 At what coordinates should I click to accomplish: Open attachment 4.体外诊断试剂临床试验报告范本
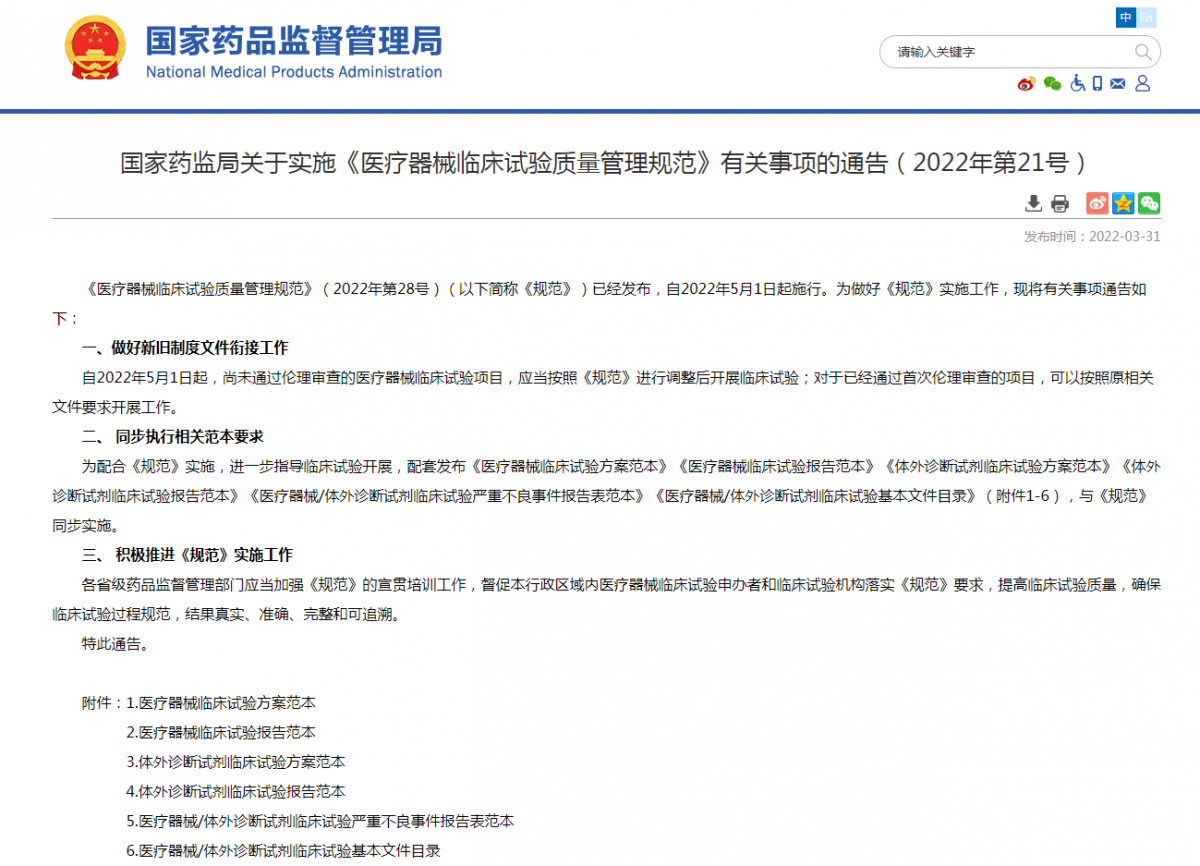tap(236, 792)
